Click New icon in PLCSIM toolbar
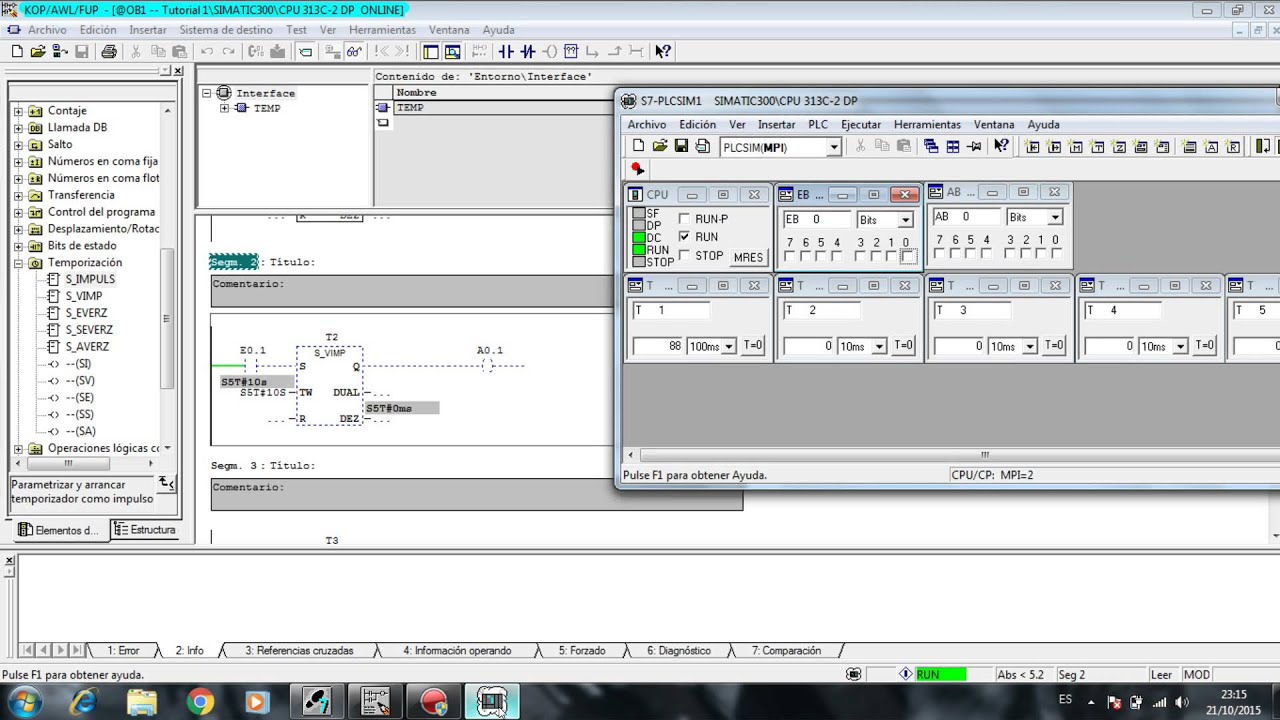This screenshot has height=720, width=1280. 639,146
